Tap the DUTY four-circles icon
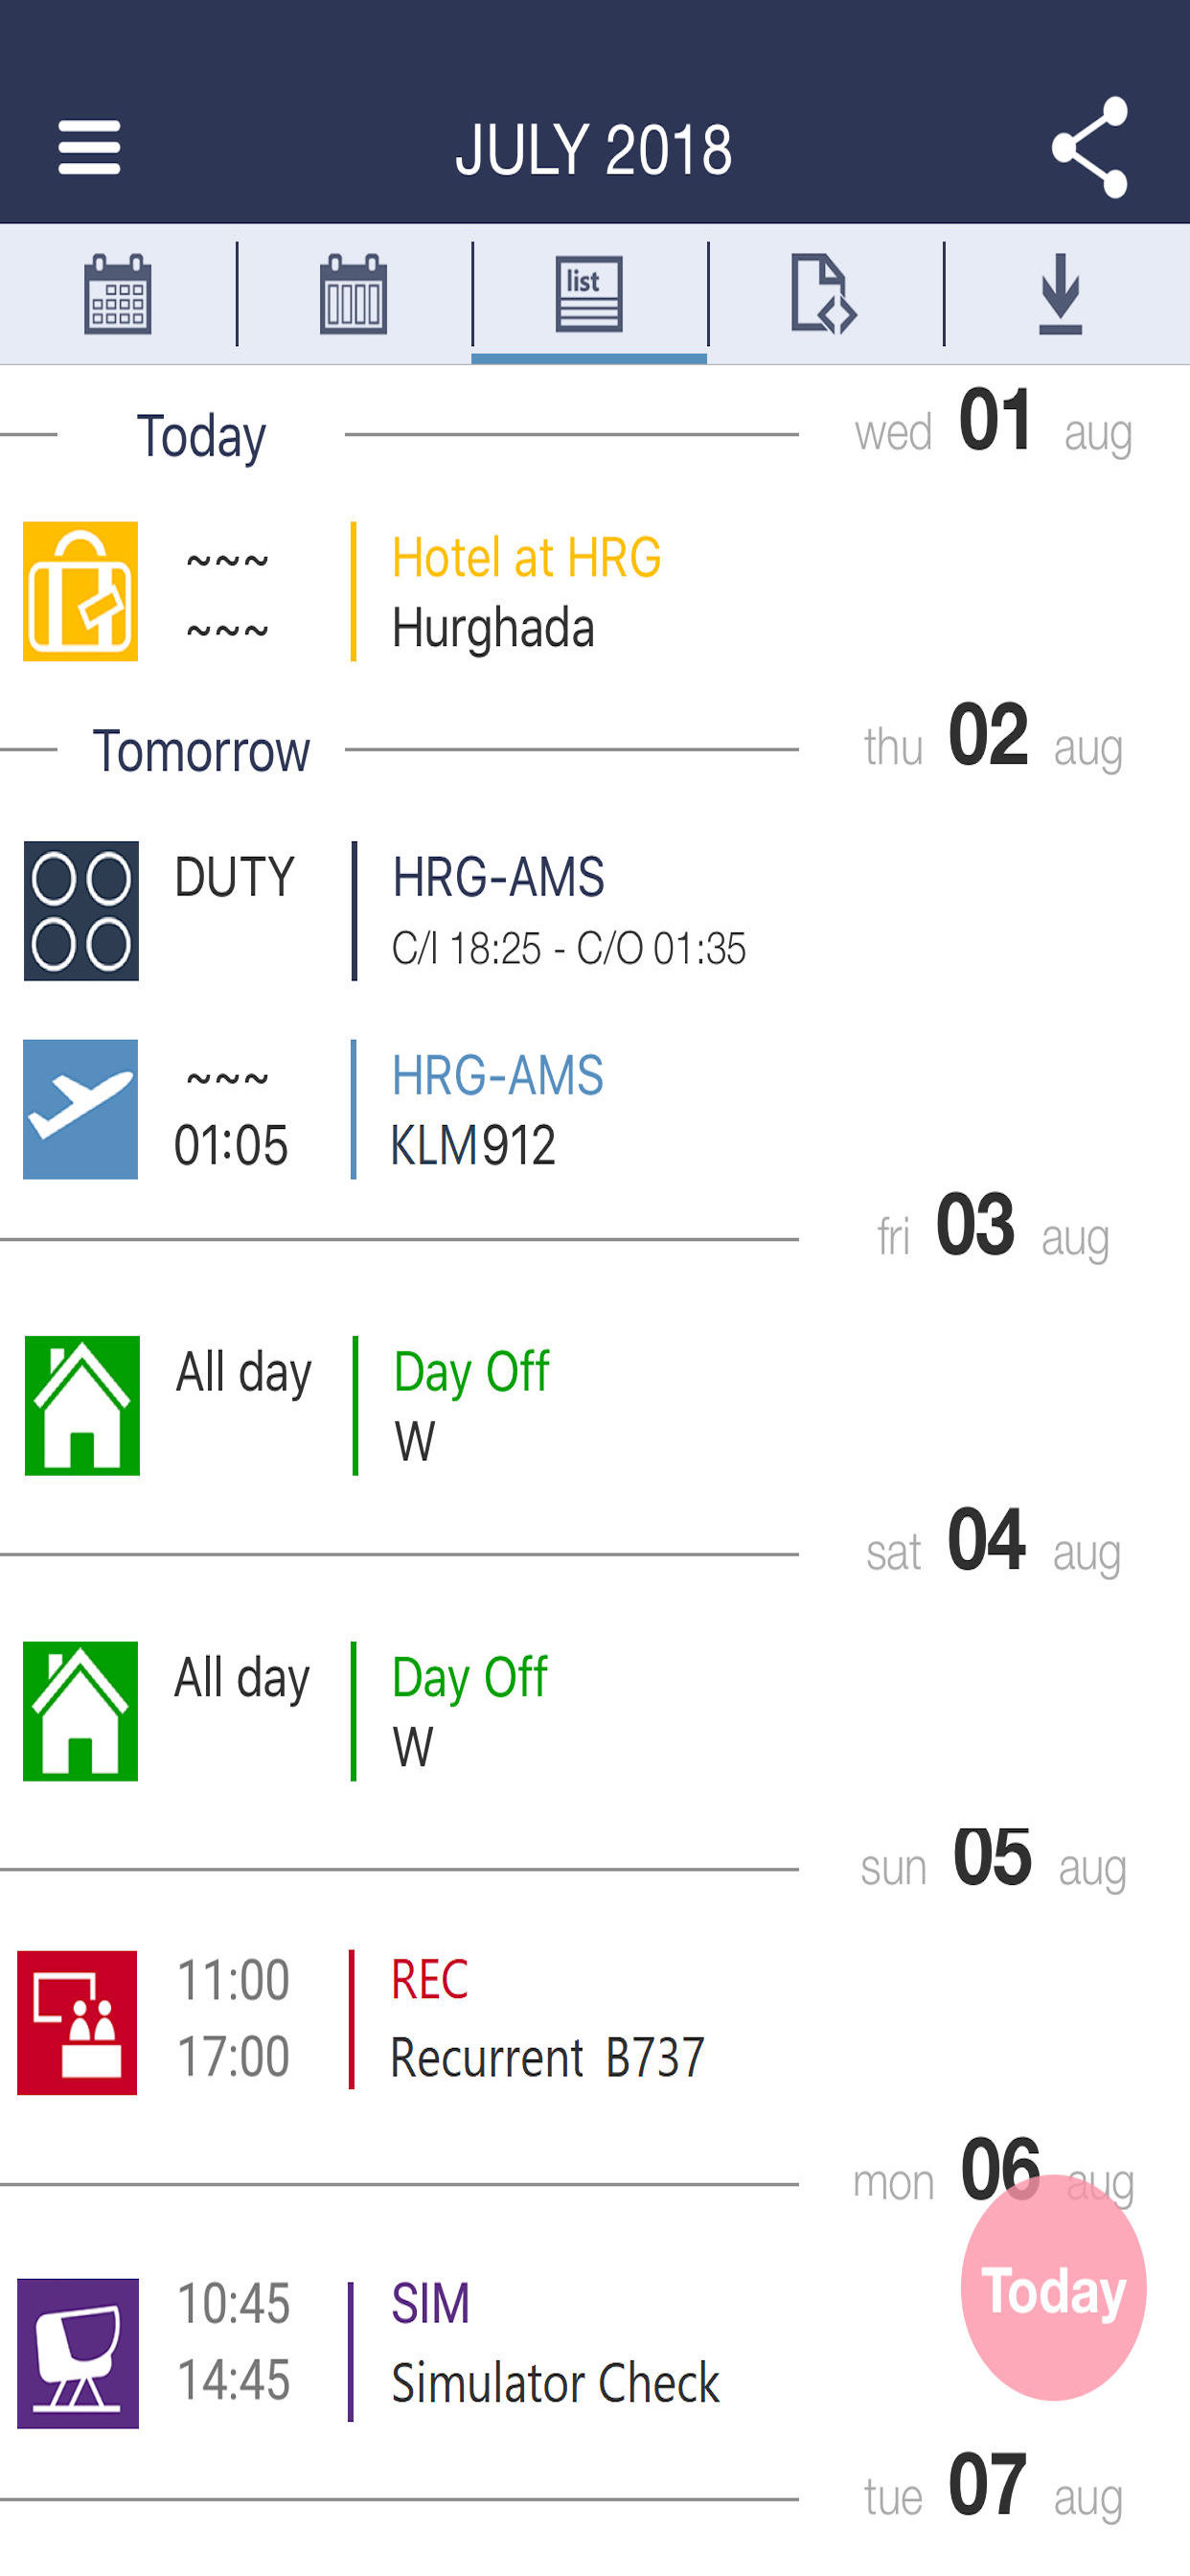The height and width of the screenshot is (2576, 1190). pos(81,910)
